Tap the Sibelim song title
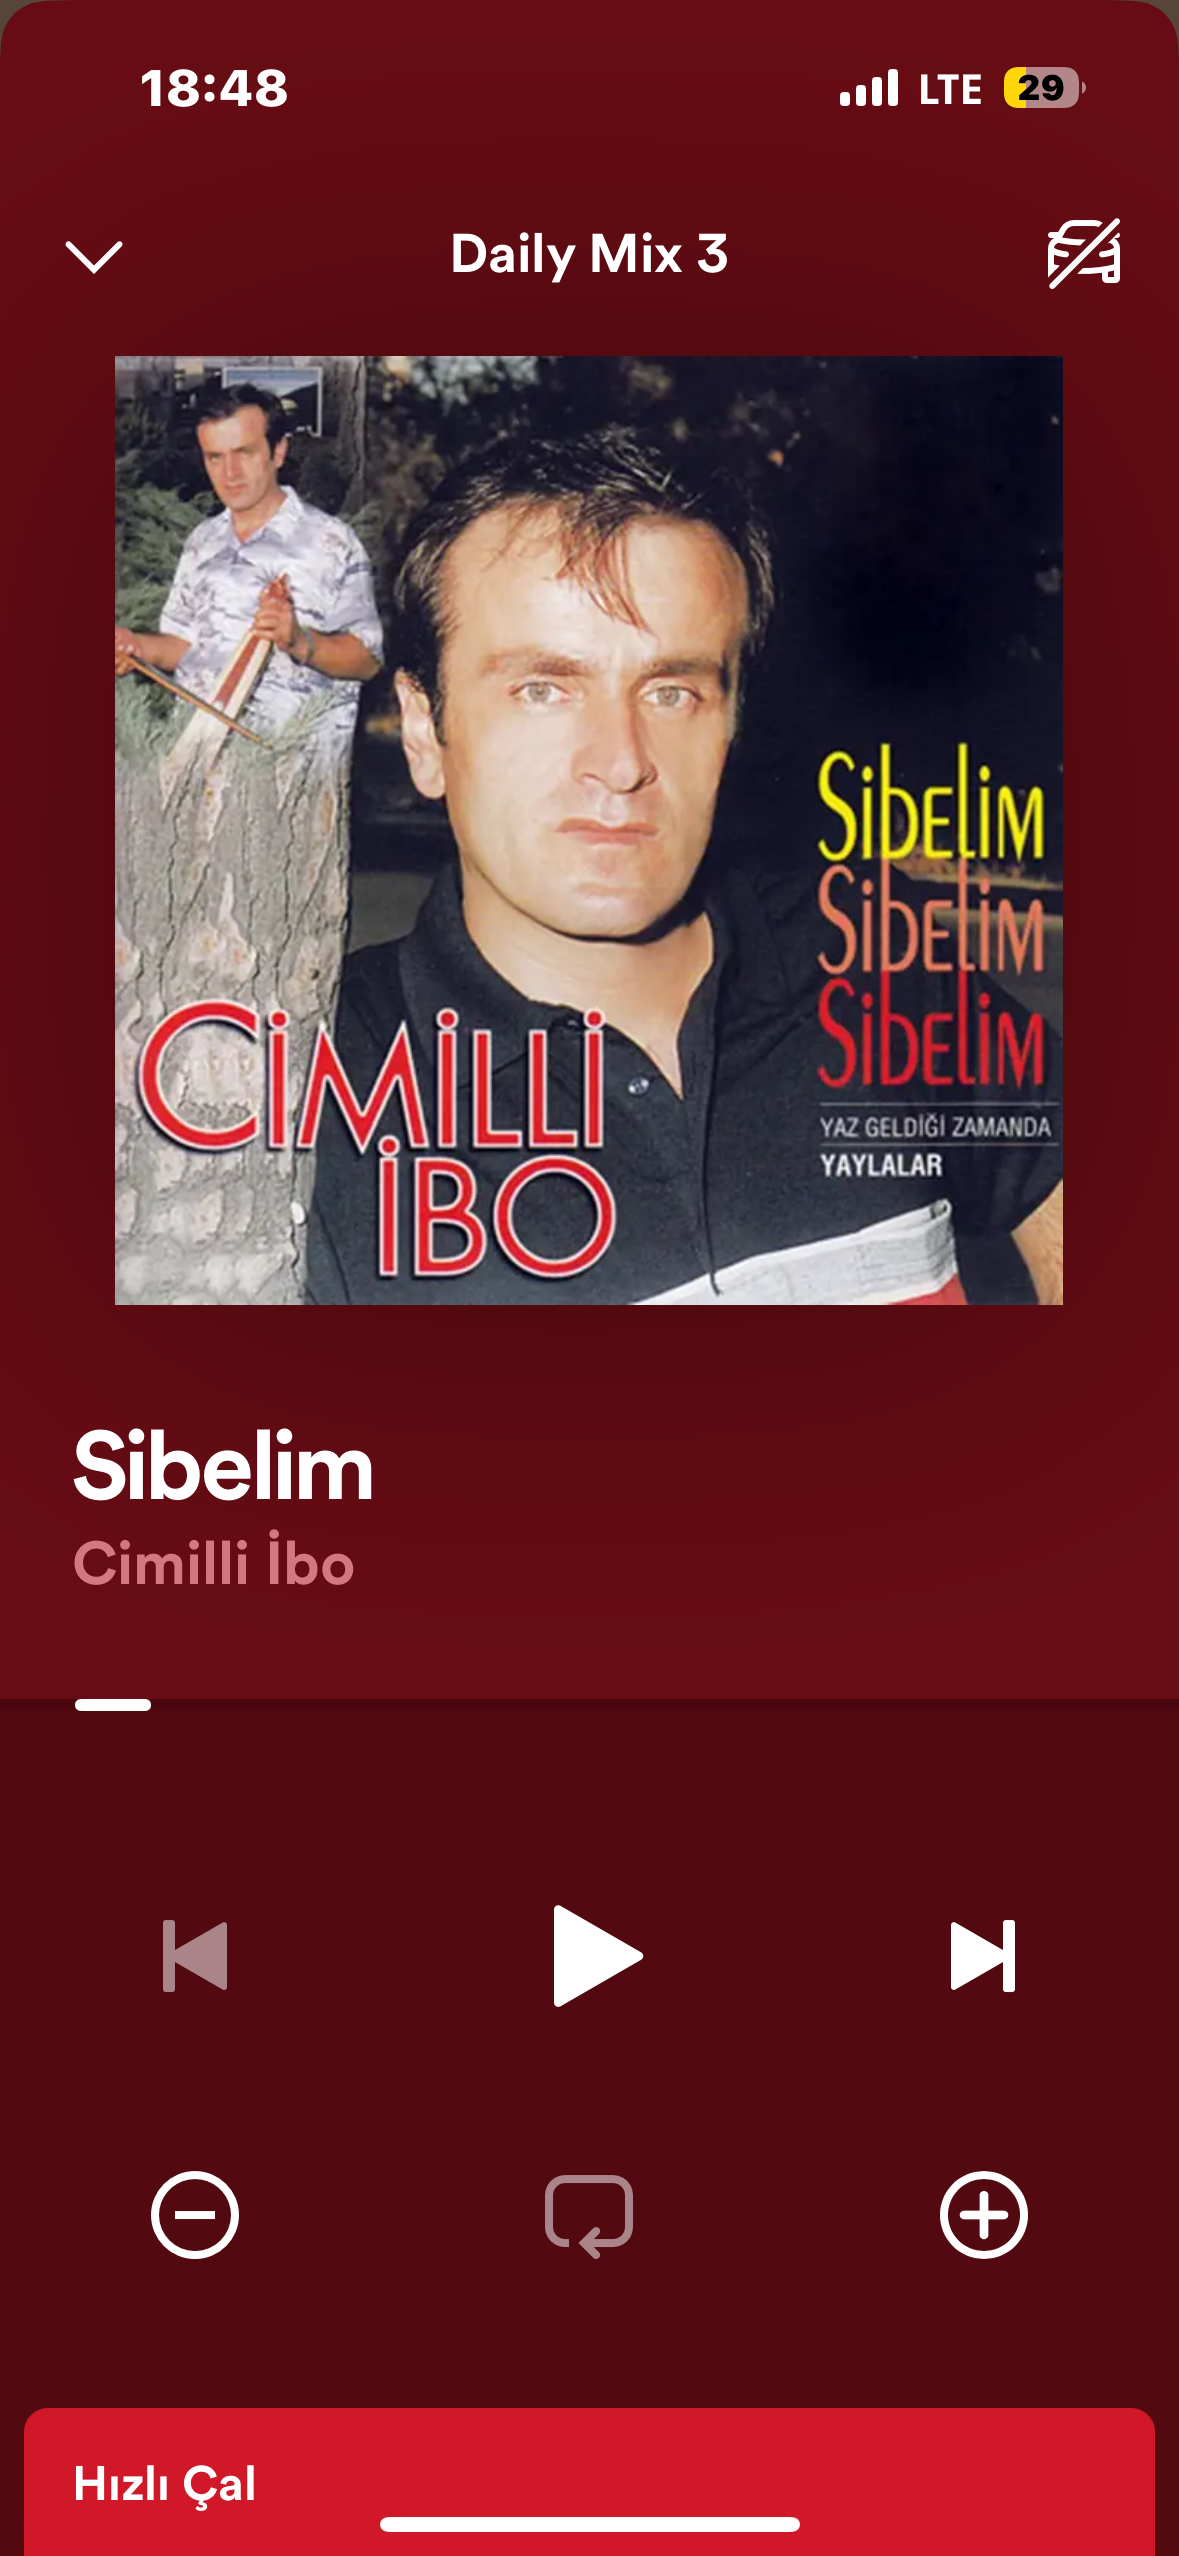The width and height of the screenshot is (1179, 2556). click(x=223, y=1466)
